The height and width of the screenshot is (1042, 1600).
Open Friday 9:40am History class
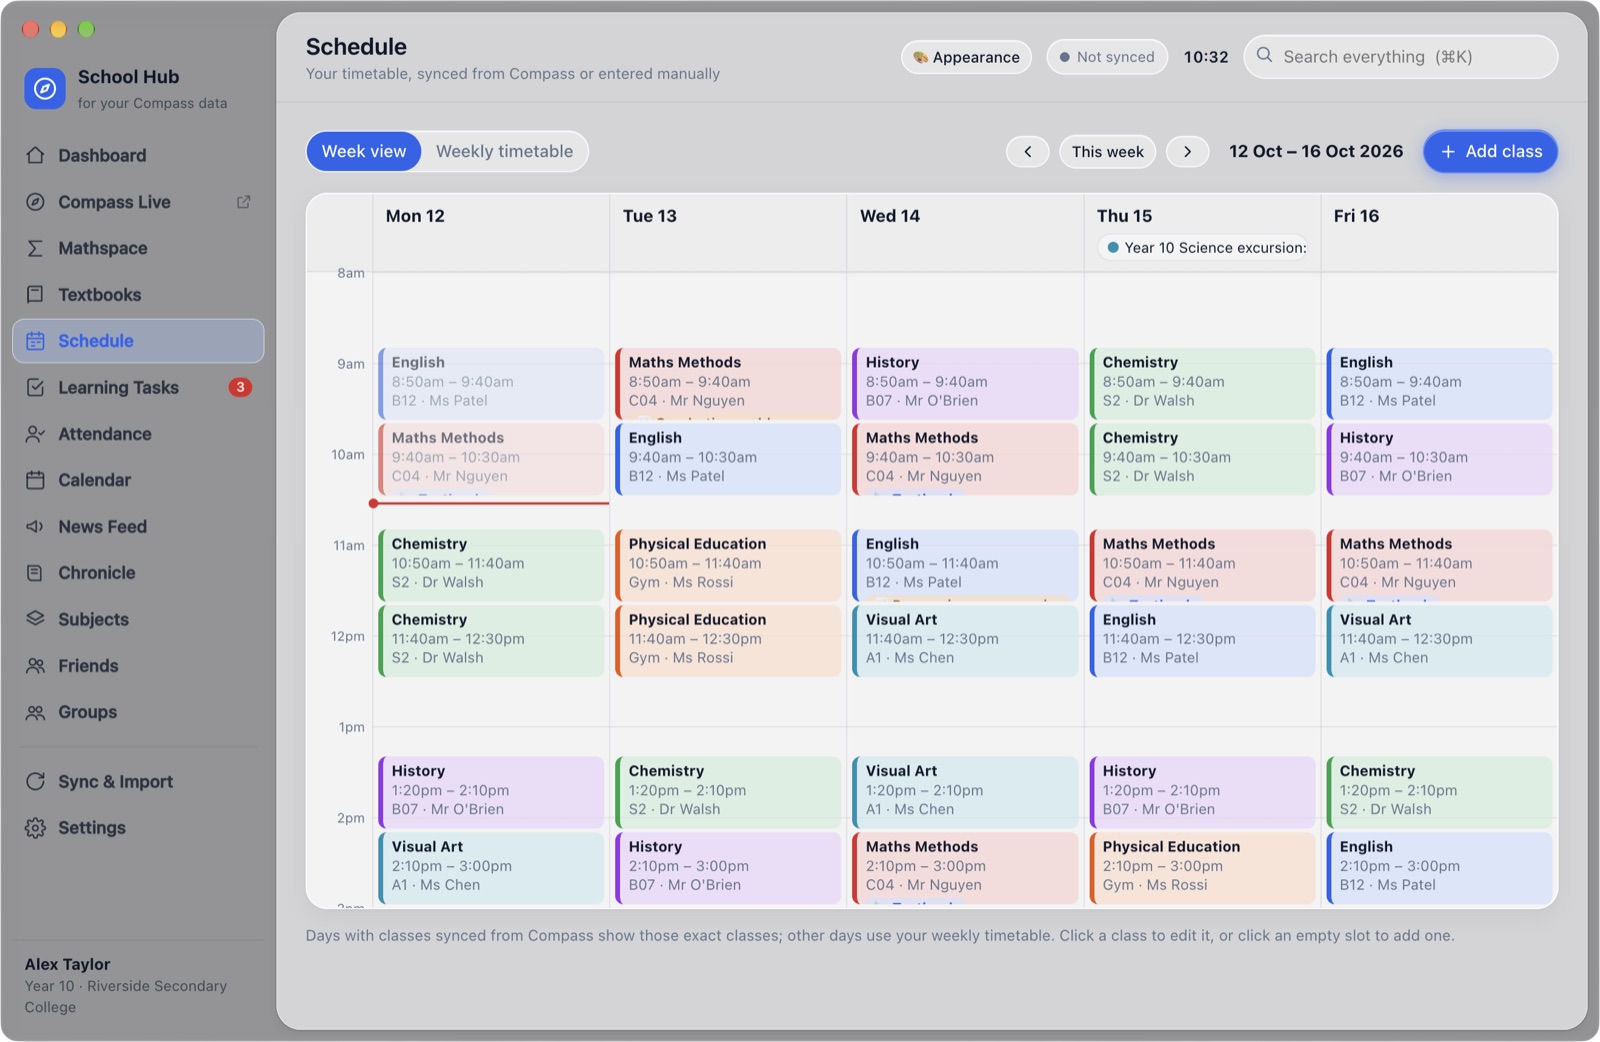coord(1439,459)
